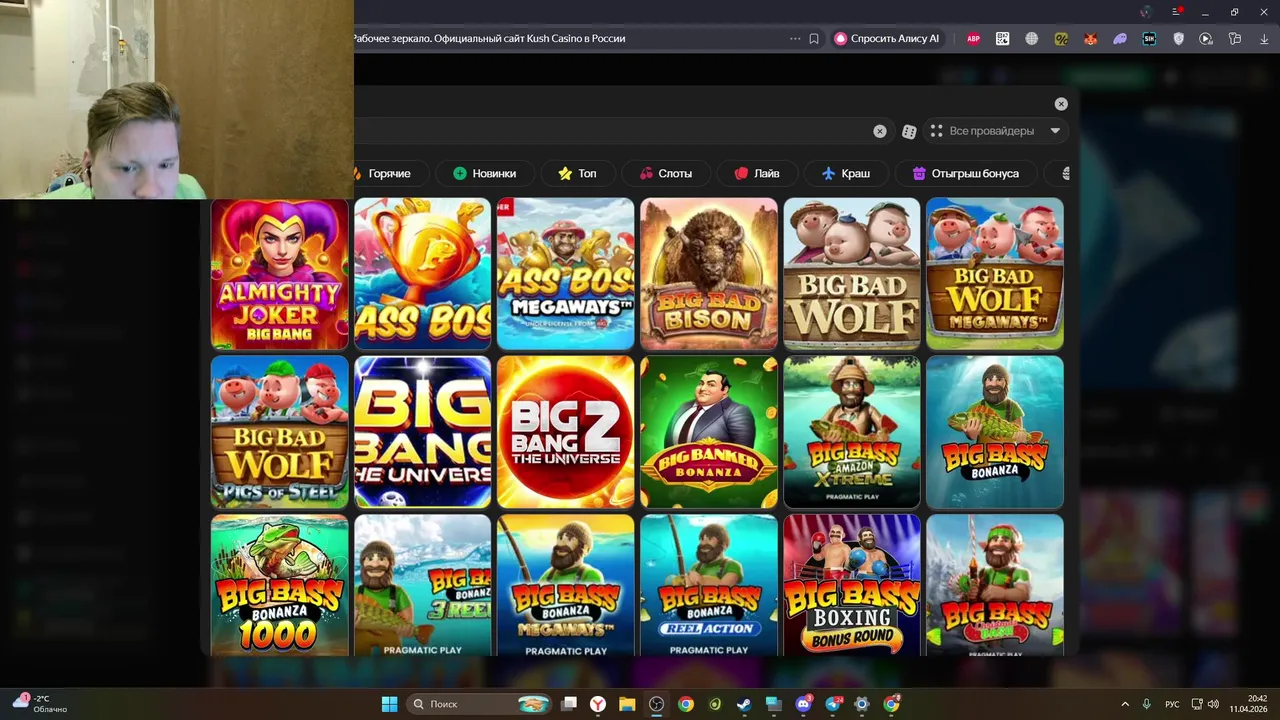Open the clock showing 20:42
Image resolution: width=1280 pixels, height=720 pixels.
[1249, 704]
